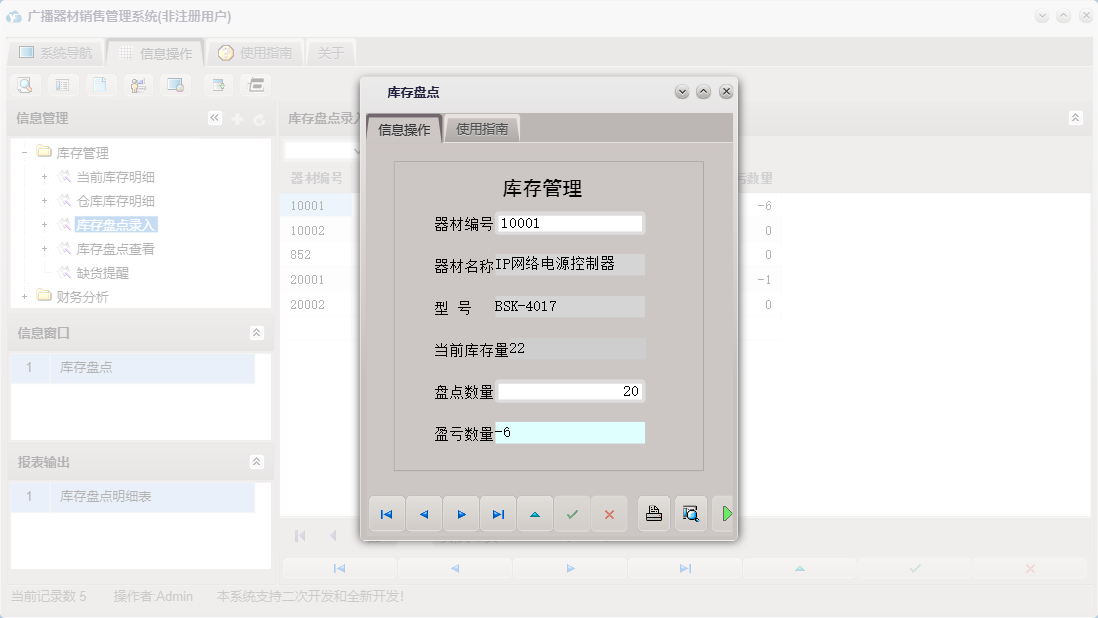1098x618 pixels.
Task: Expand the 财务分析 folder
Action: 24,297
